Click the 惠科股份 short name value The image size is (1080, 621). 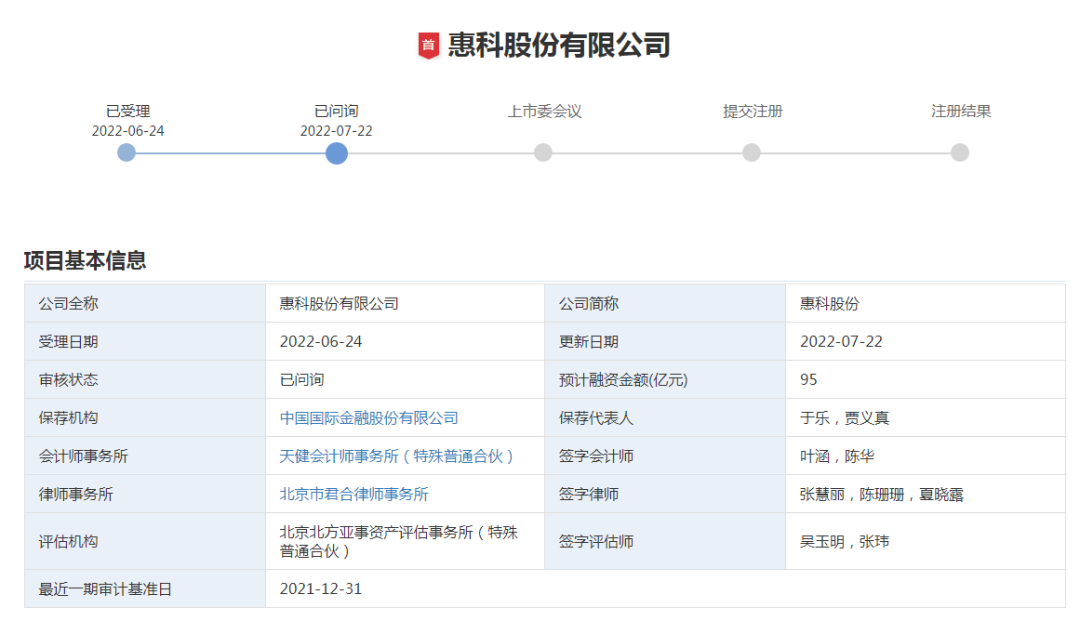tap(829, 304)
